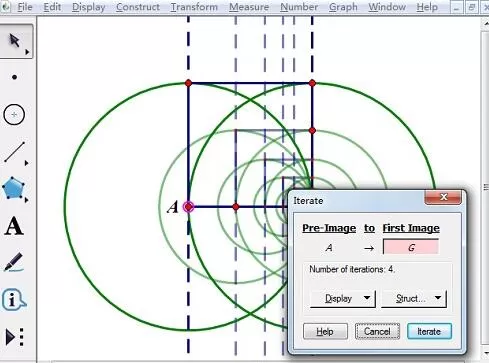The image size is (489, 363).
Task: Open the Custom tools icon
Action: point(15,337)
